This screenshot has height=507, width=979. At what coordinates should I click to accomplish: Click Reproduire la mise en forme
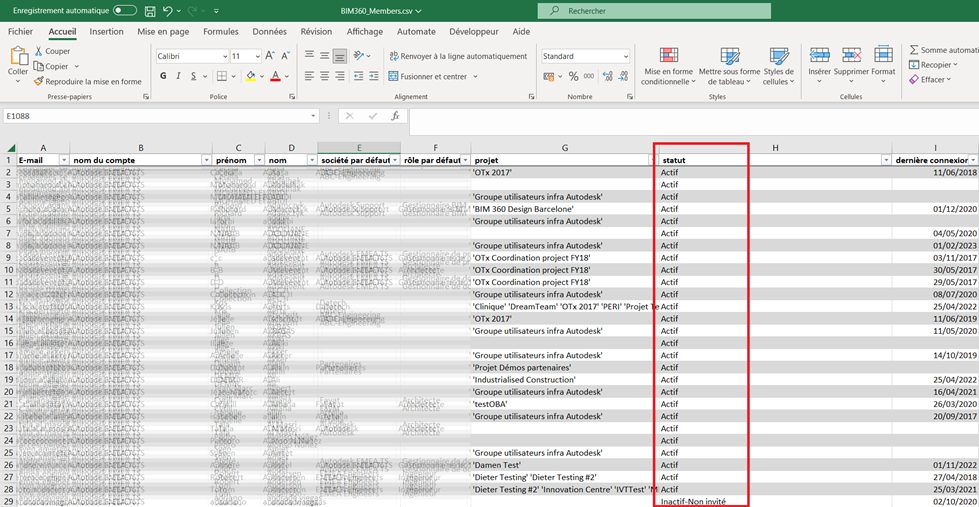pyautogui.click(x=87, y=81)
